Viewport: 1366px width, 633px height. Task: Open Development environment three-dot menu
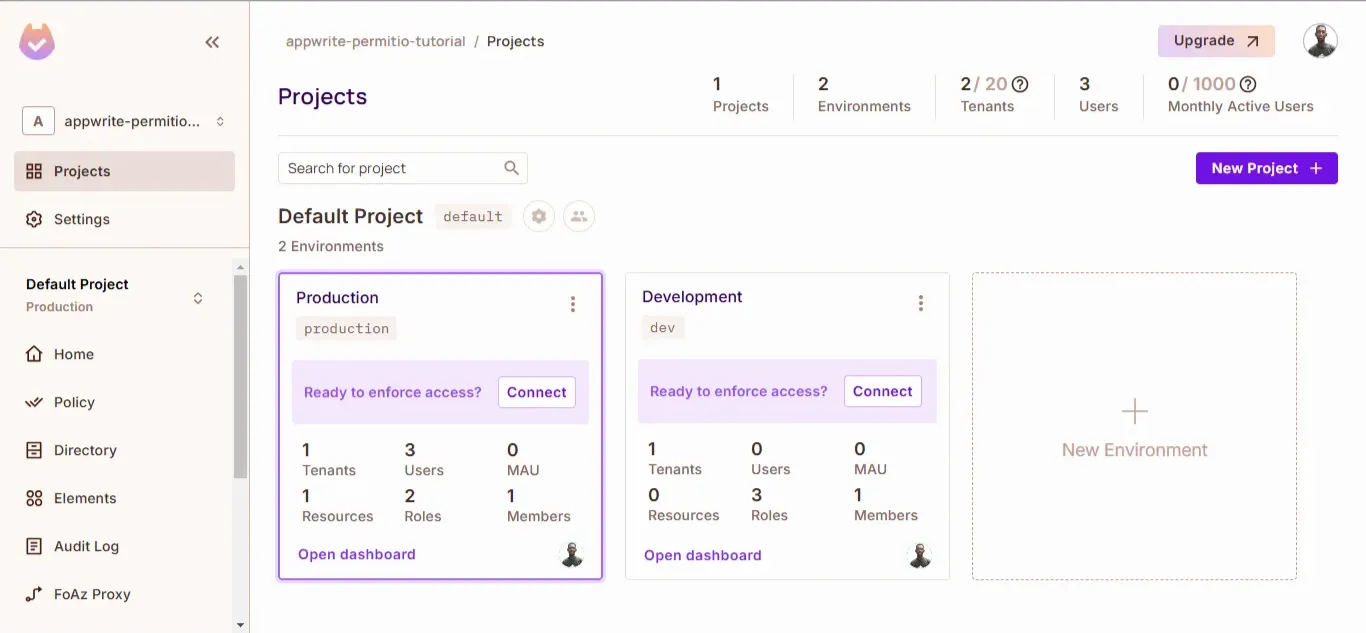921,303
